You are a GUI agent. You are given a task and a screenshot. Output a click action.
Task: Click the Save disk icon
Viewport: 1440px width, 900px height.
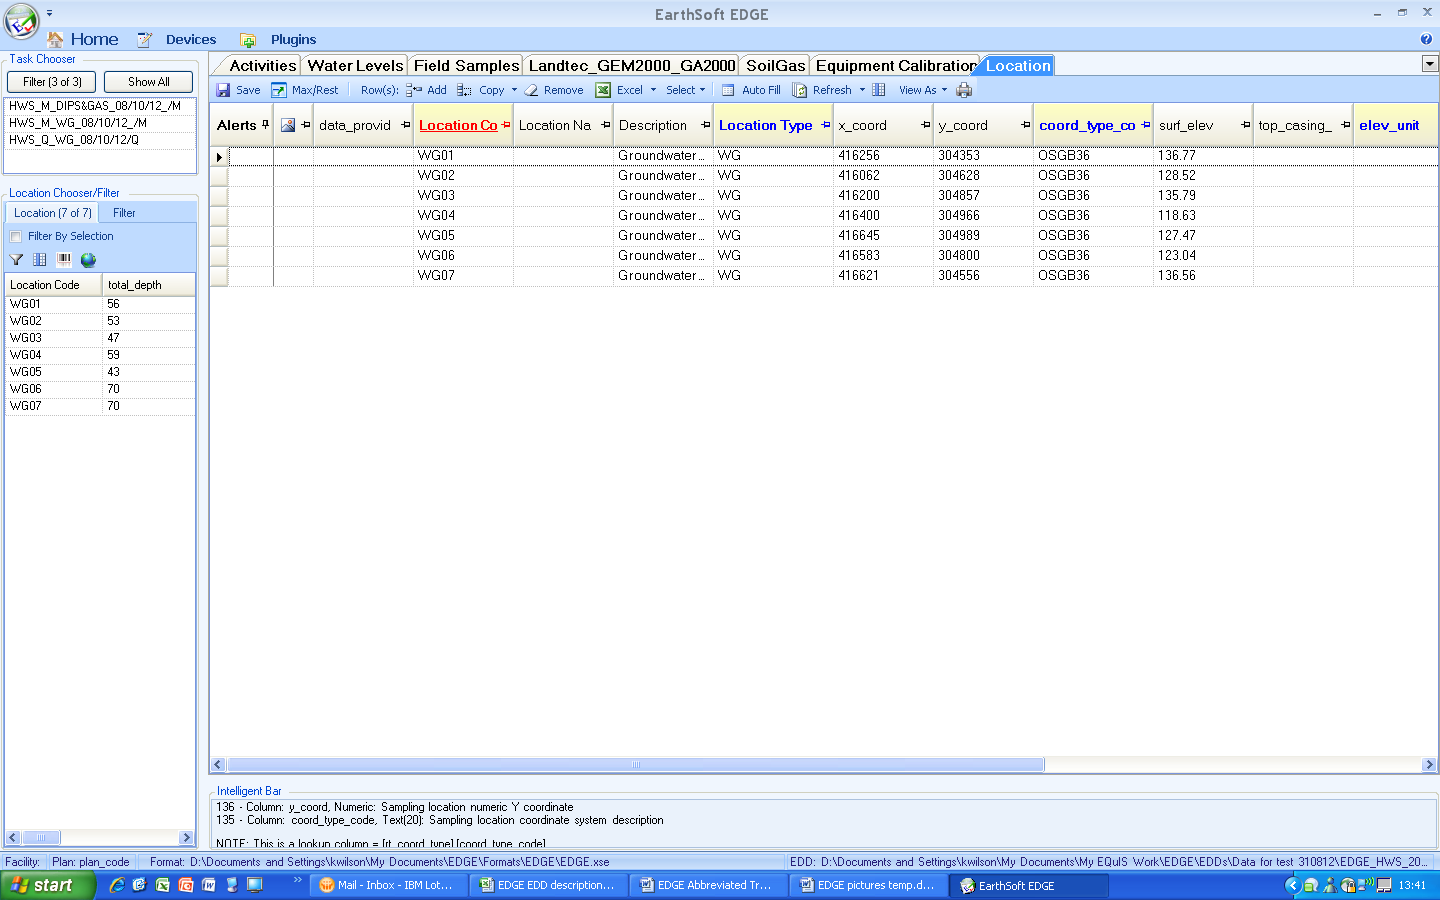click(223, 90)
